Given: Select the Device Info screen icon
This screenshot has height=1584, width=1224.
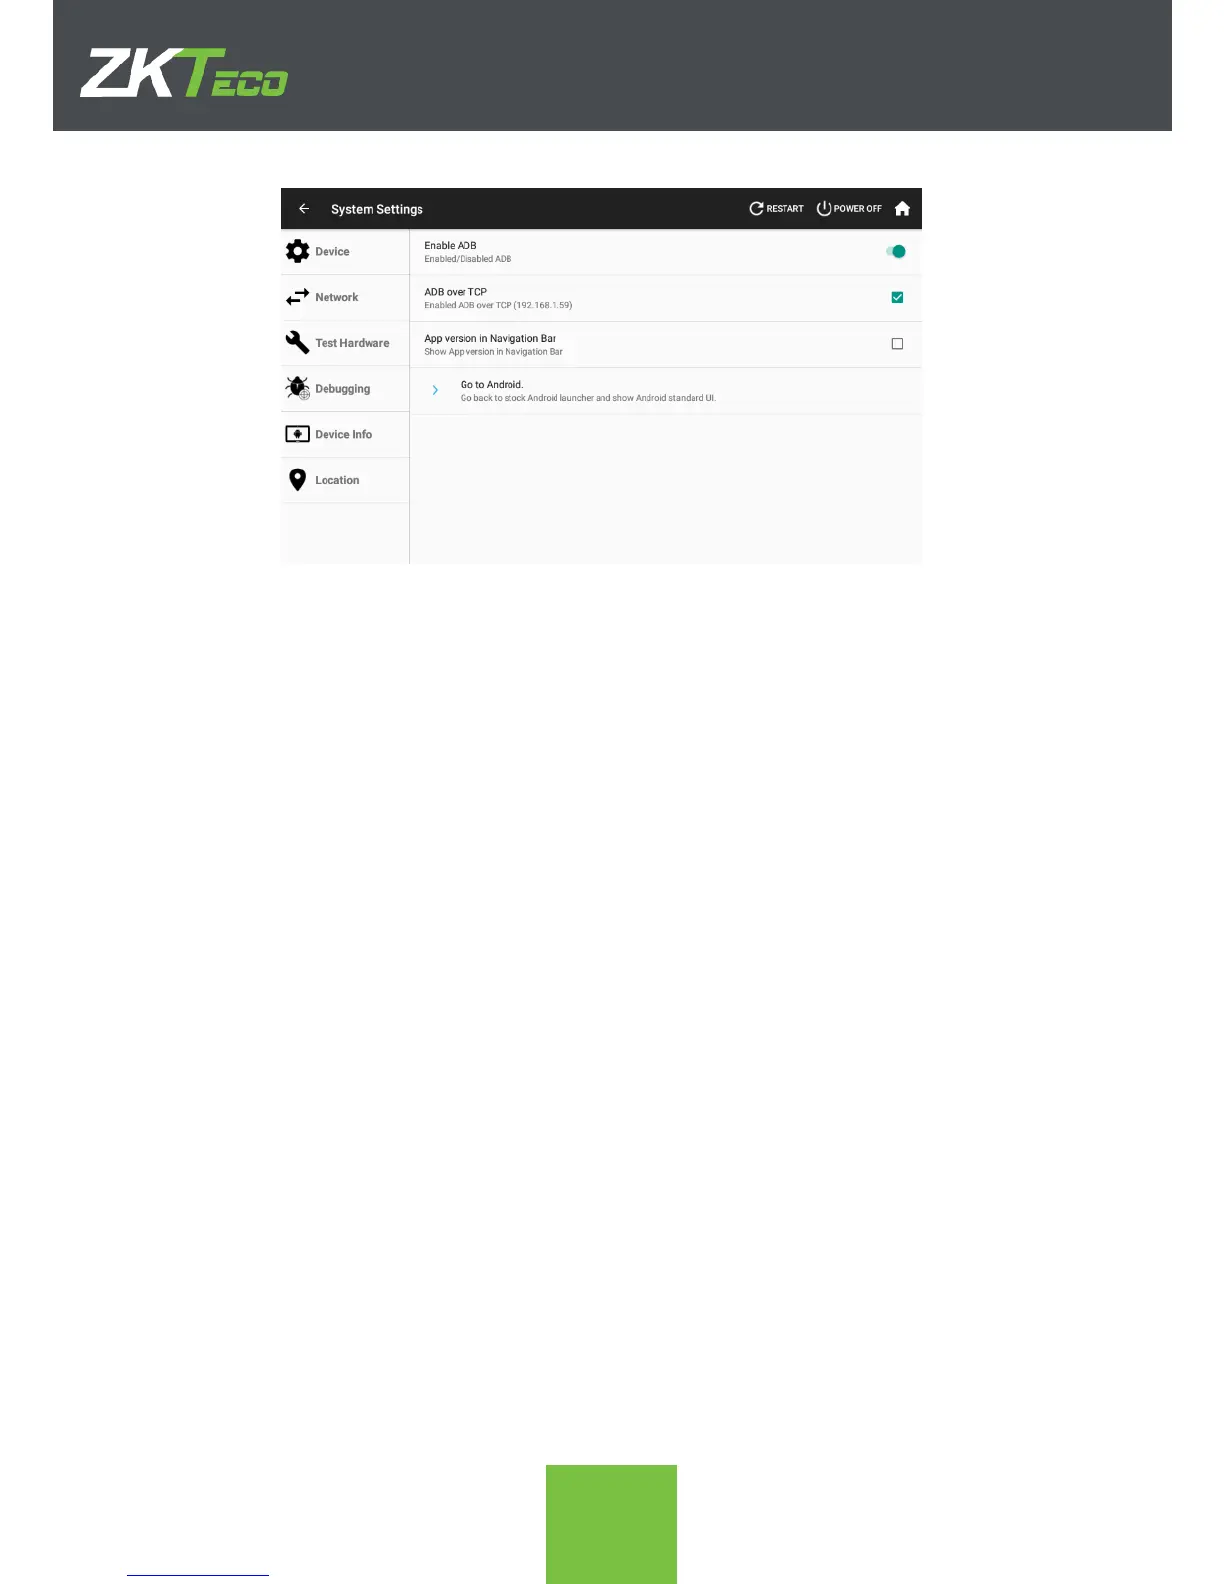Looking at the screenshot, I should tap(298, 434).
